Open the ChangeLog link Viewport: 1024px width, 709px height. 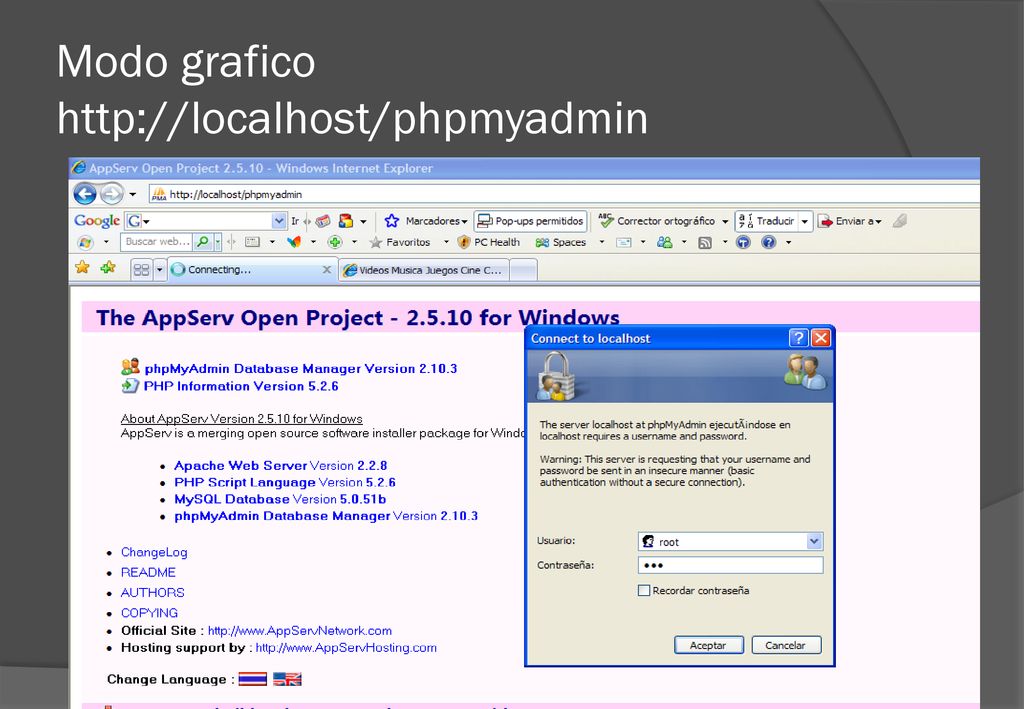click(154, 552)
